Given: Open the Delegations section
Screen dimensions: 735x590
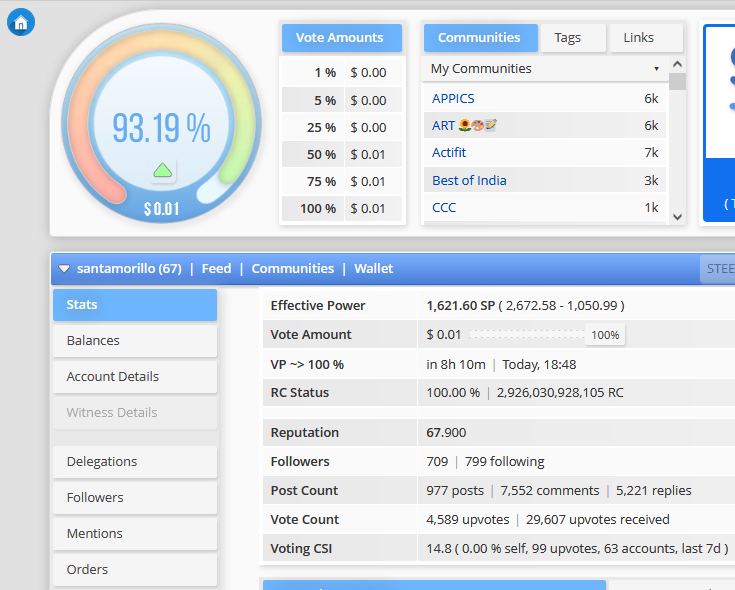Looking at the screenshot, I should (x=135, y=462).
